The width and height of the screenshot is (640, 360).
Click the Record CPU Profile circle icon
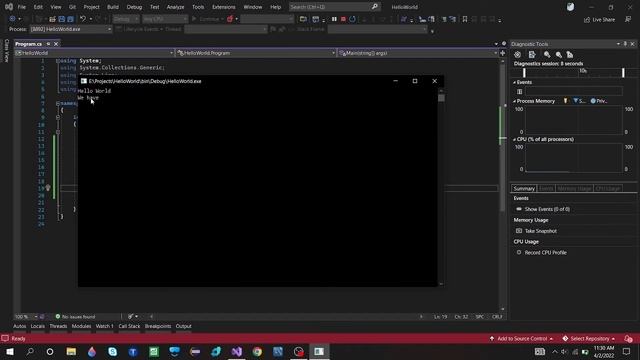point(519,253)
